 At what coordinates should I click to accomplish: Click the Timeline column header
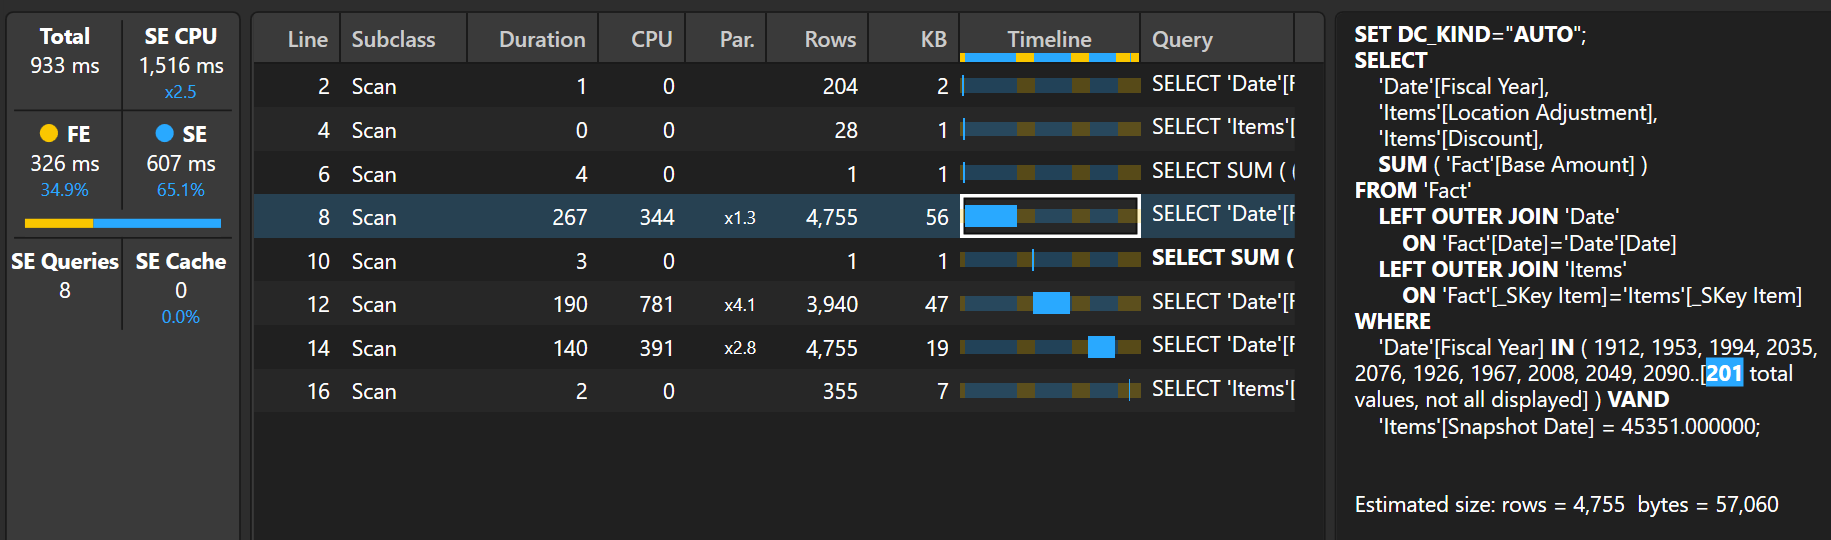(1048, 39)
